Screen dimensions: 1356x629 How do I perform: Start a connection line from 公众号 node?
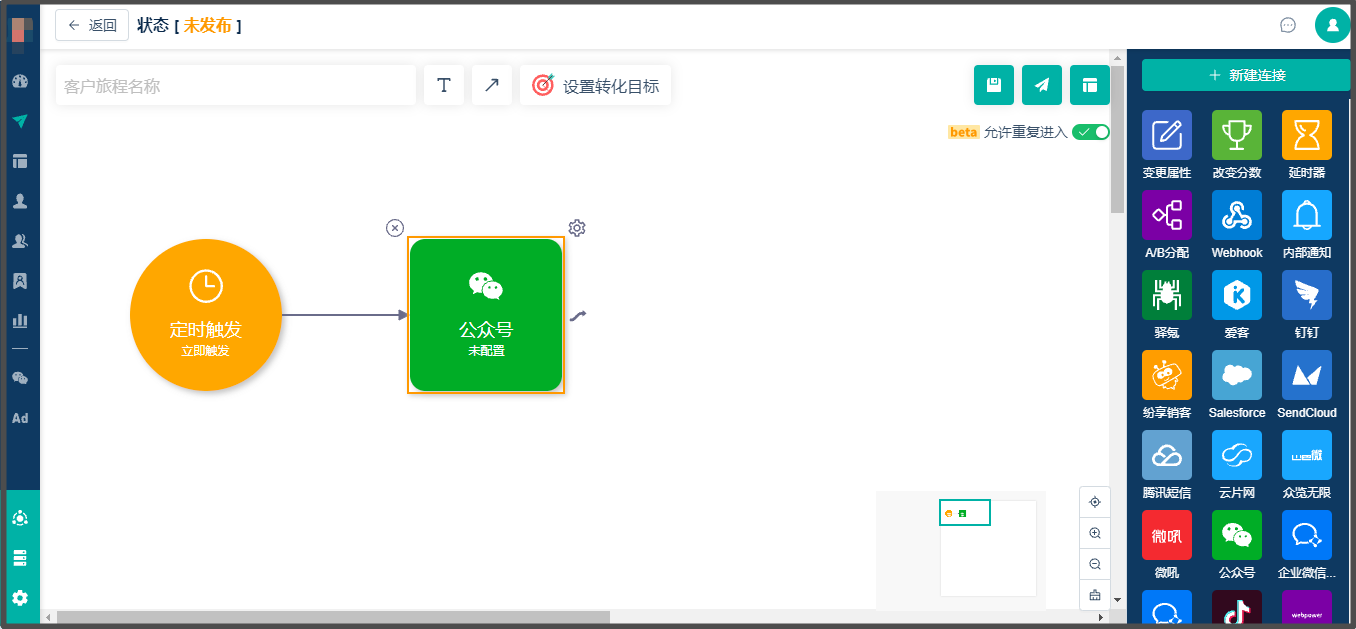(x=578, y=316)
